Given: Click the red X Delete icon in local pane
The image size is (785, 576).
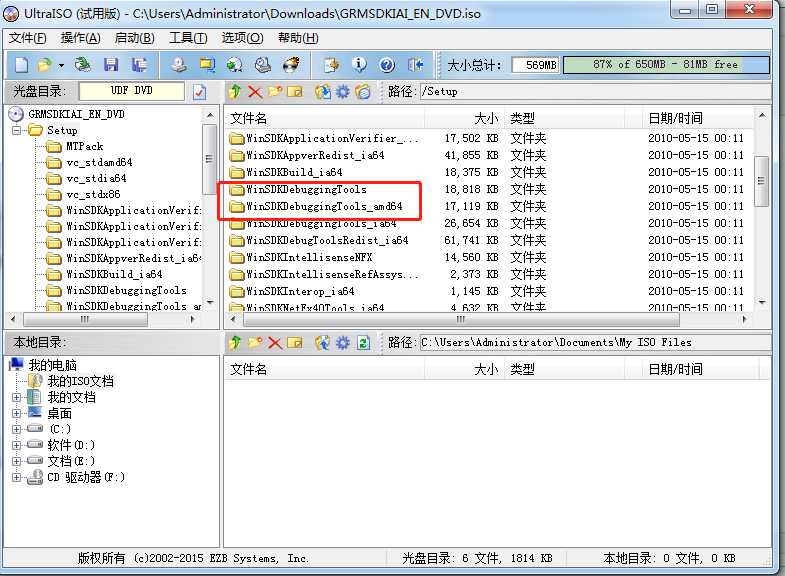Looking at the screenshot, I should [274, 343].
